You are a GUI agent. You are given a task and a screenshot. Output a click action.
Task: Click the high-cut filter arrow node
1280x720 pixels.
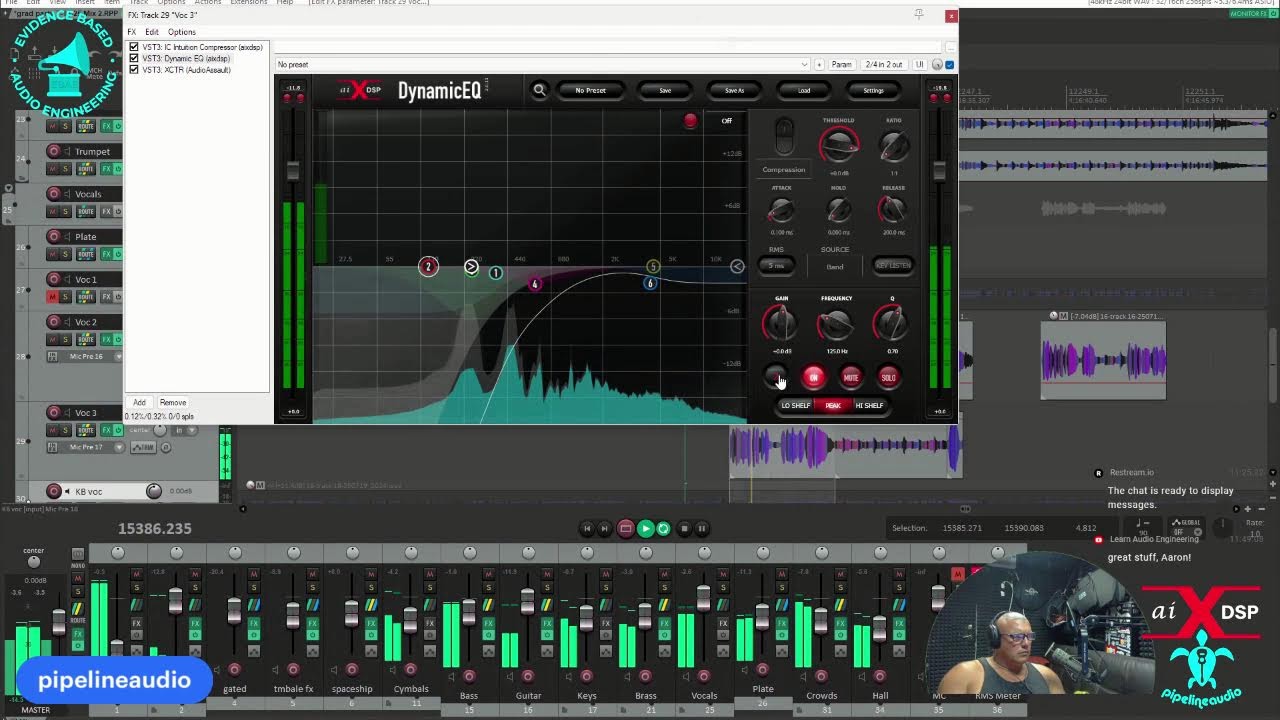737,266
